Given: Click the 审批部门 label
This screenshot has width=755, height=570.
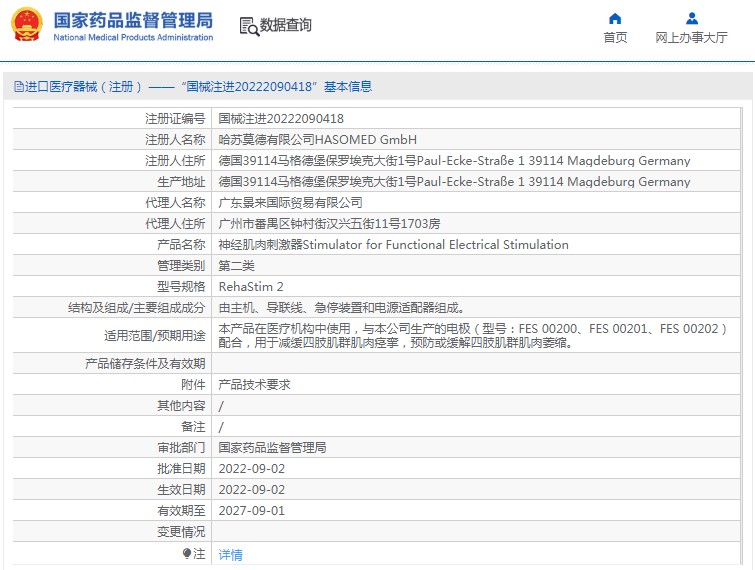Looking at the screenshot, I should tap(181, 448).
